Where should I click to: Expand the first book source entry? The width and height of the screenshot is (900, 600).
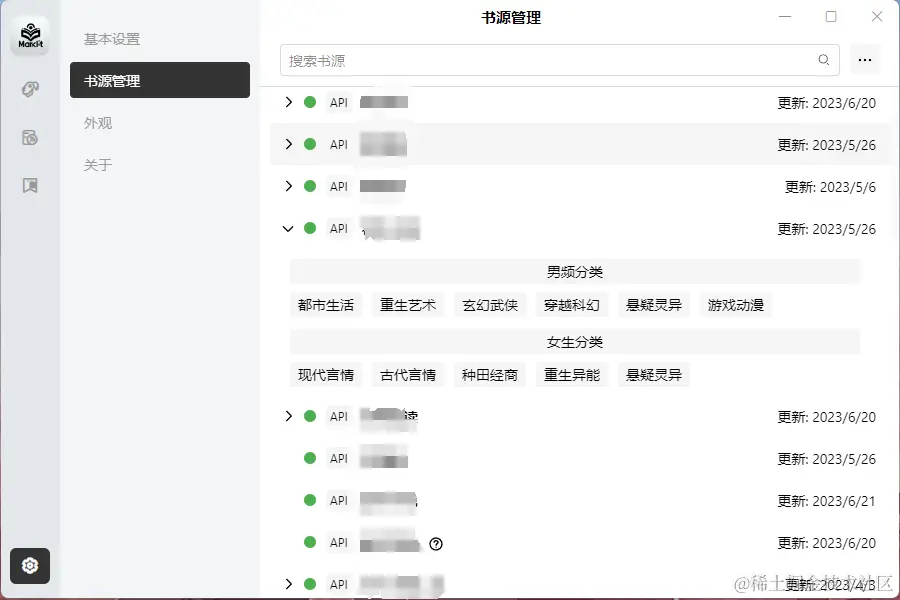(287, 102)
